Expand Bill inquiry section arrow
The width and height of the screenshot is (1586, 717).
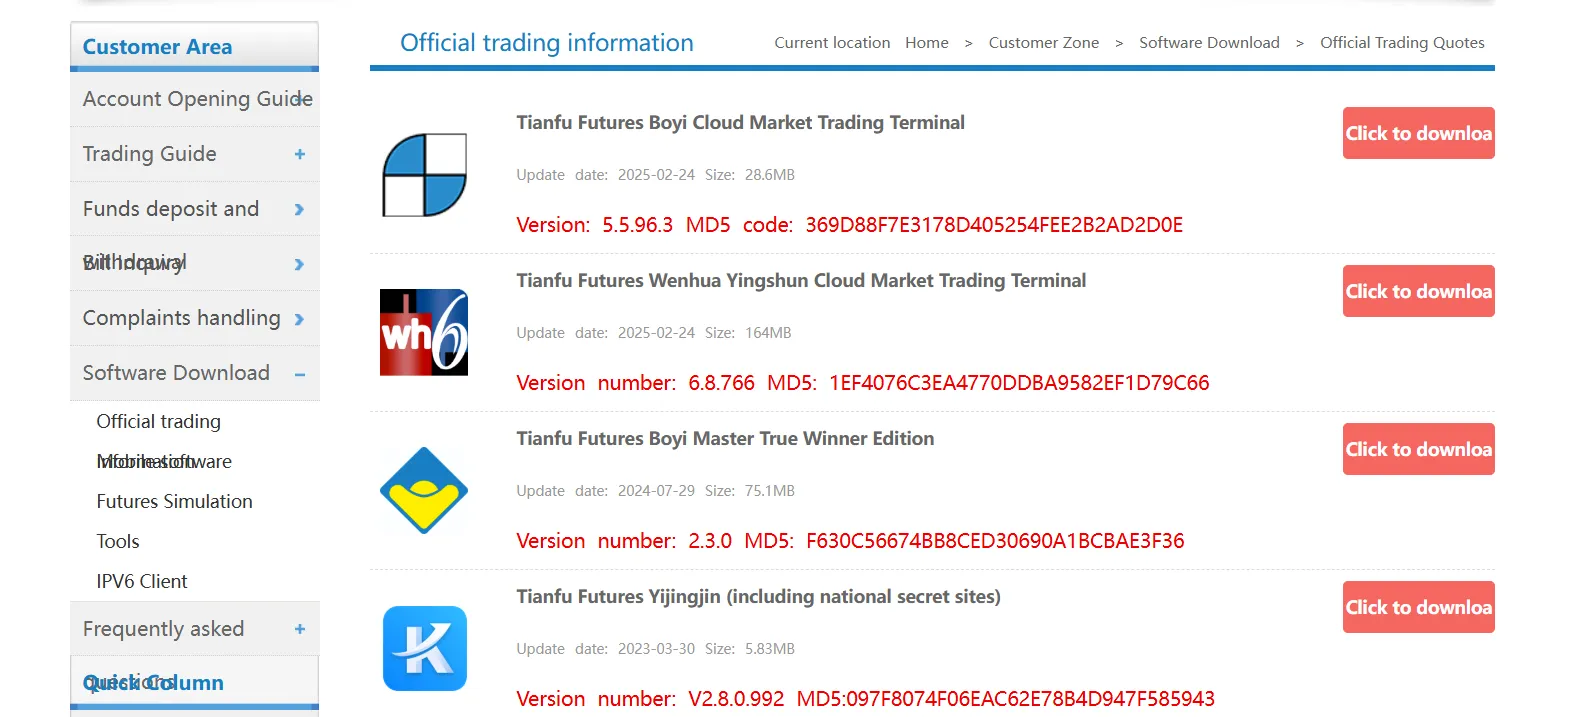point(299,264)
